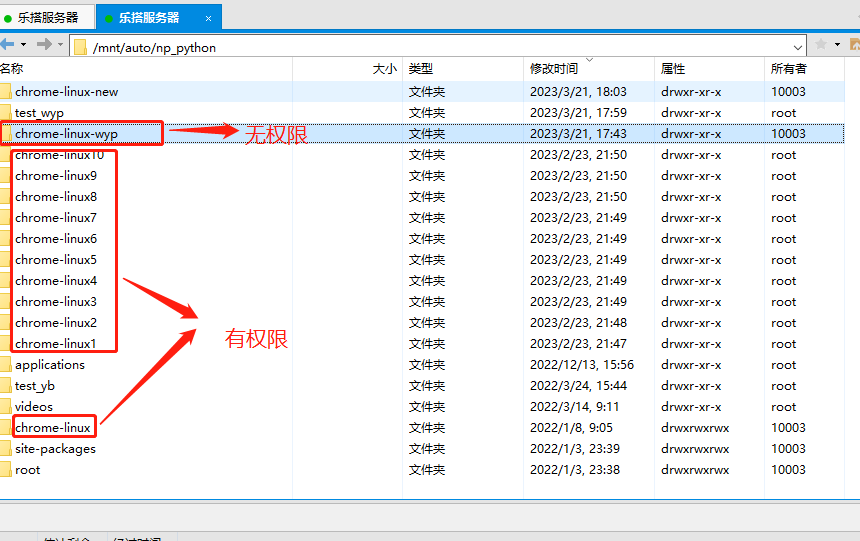Click the folder icon of videos
The image size is (860, 541).
tap(5, 407)
